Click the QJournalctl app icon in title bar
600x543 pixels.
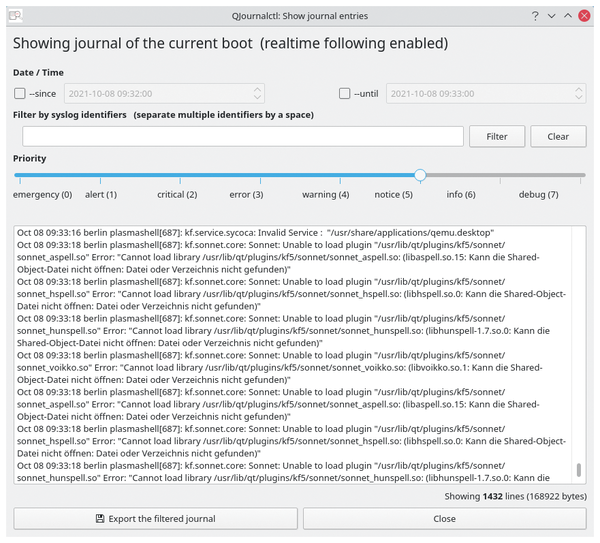click(x=16, y=16)
